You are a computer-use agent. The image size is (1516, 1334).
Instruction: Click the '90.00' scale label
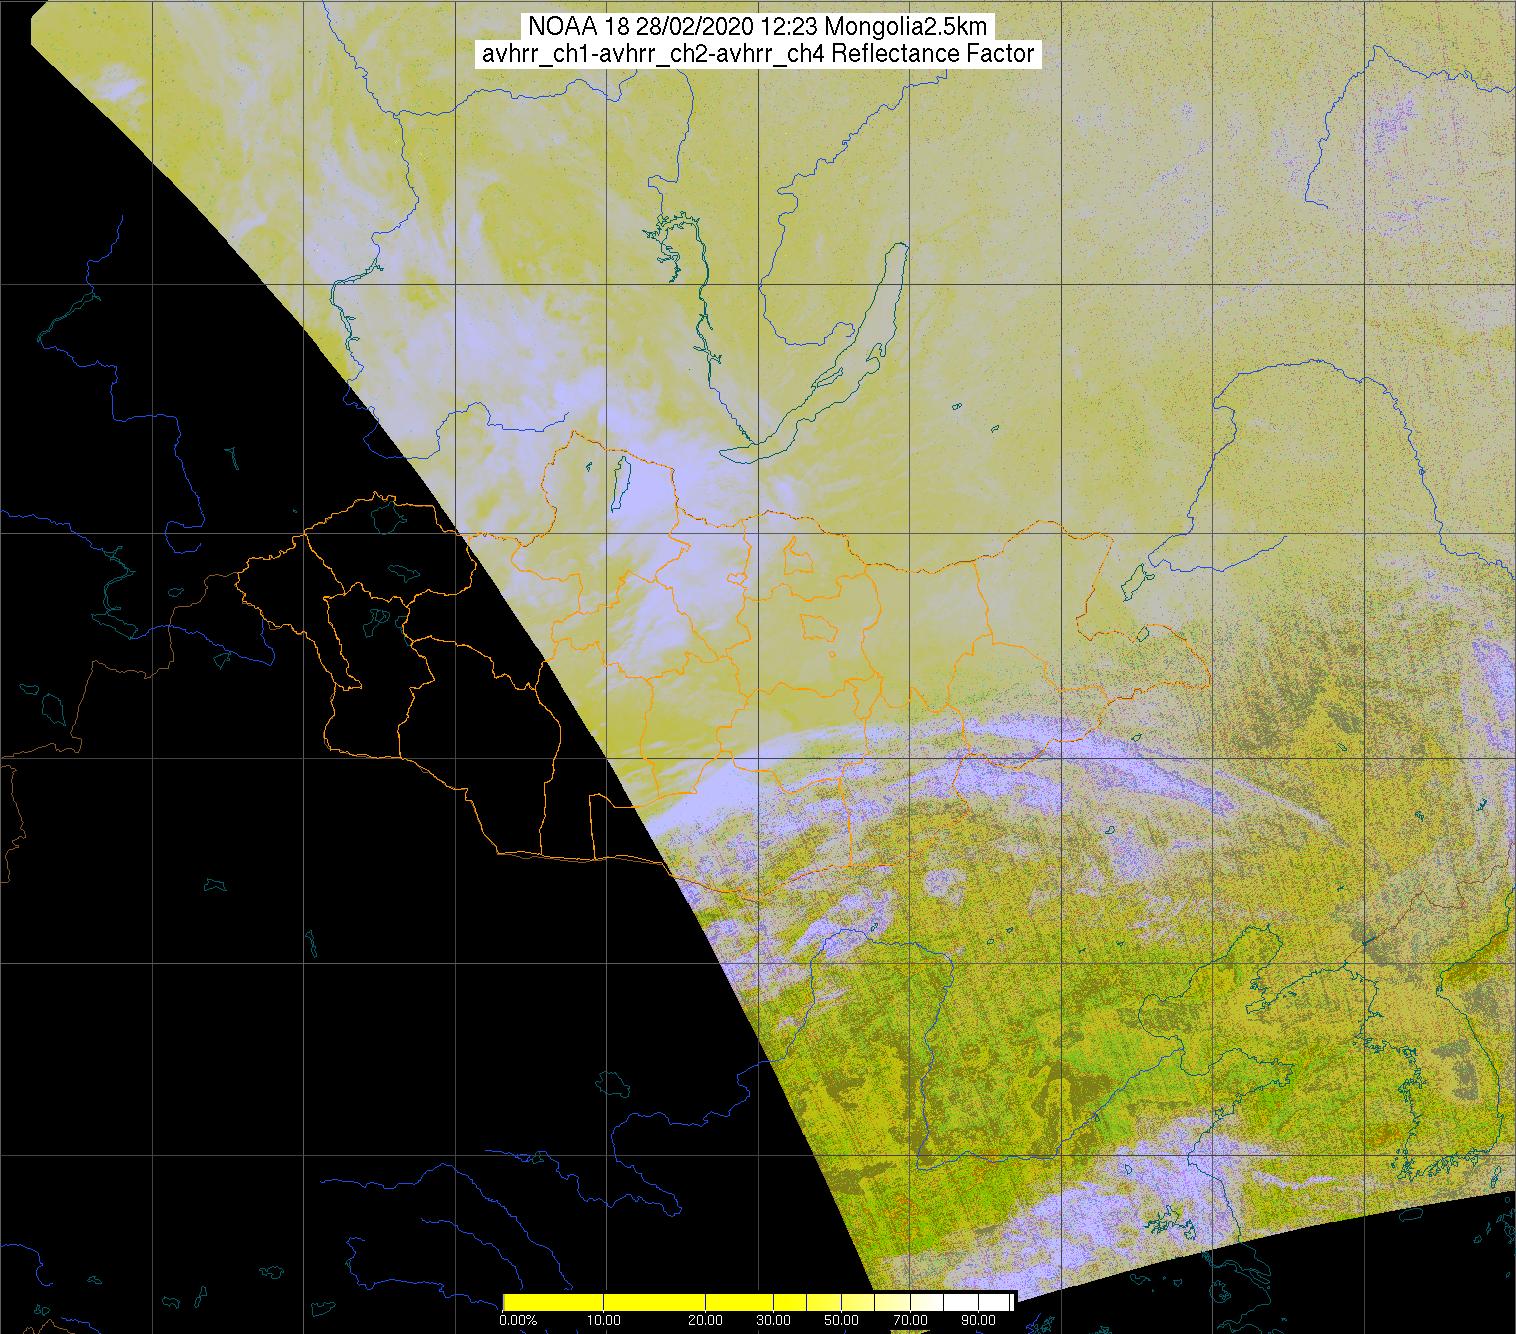click(978, 1320)
